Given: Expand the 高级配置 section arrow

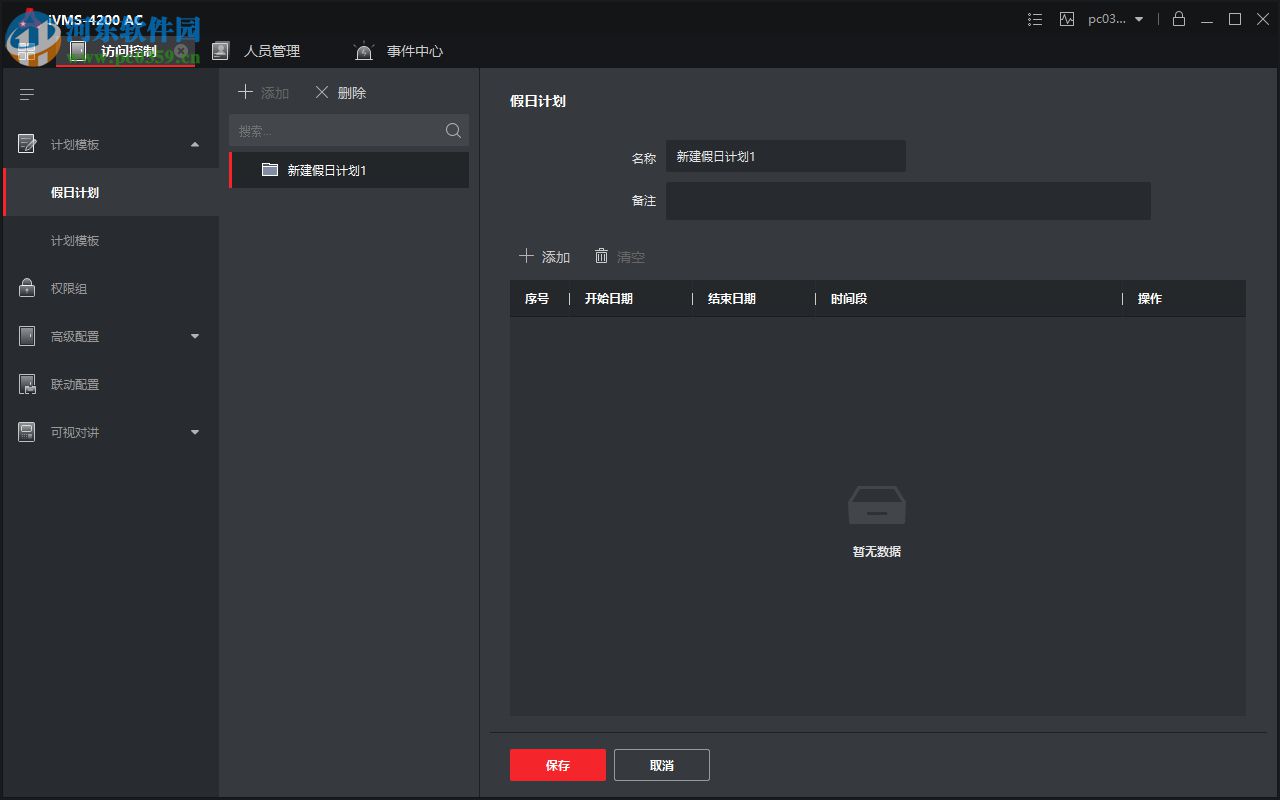Looking at the screenshot, I should [x=195, y=337].
